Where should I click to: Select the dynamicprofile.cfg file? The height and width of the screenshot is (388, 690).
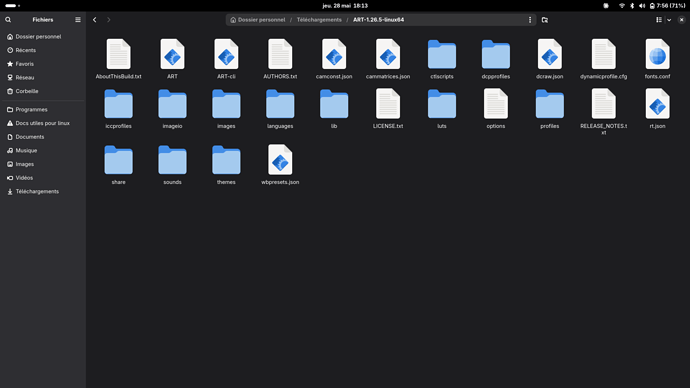604,59
